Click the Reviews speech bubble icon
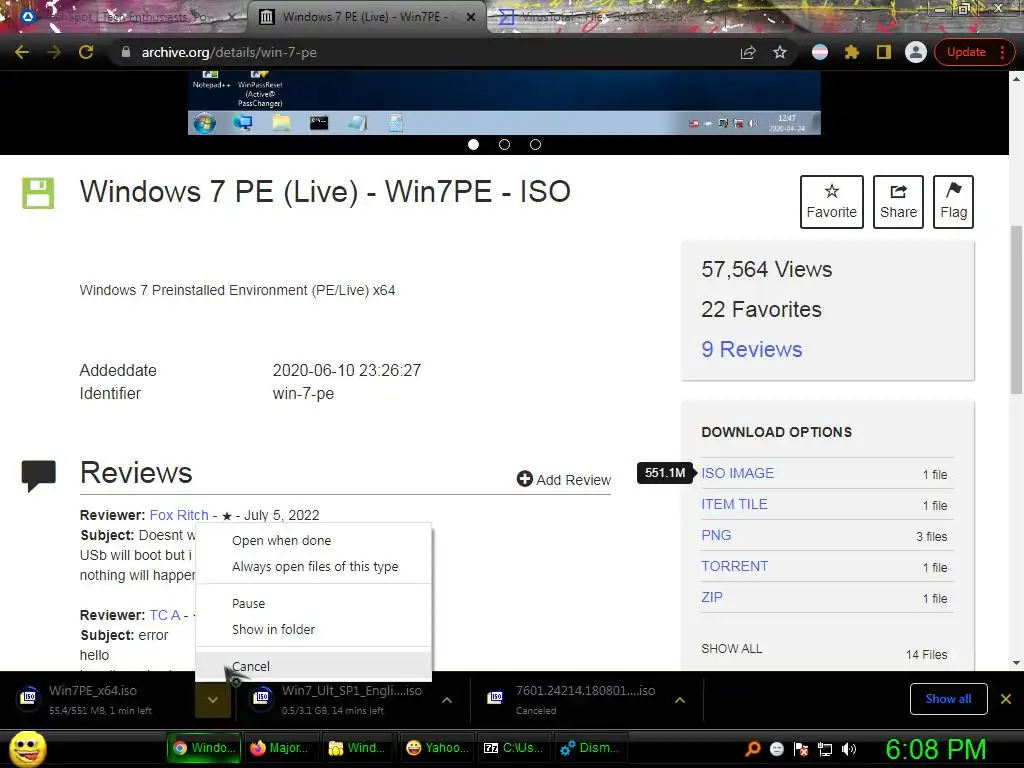Viewport: 1024px width, 768px height. 39,475
